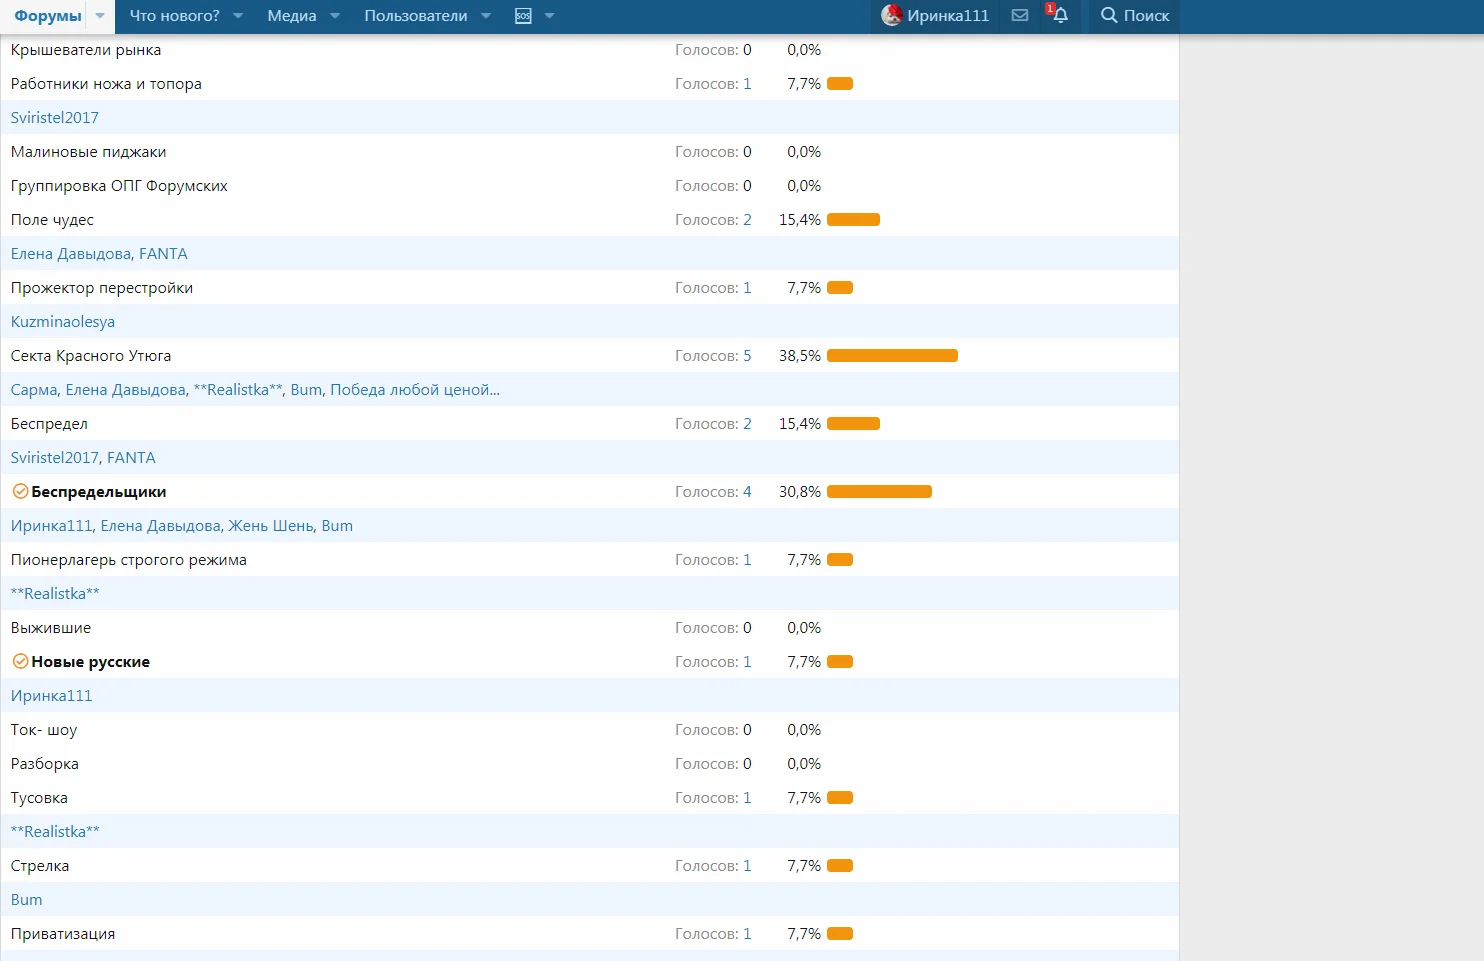
Task: Open voter Елена Давыдова under Поле чудес
Action: tap(69, 254)
